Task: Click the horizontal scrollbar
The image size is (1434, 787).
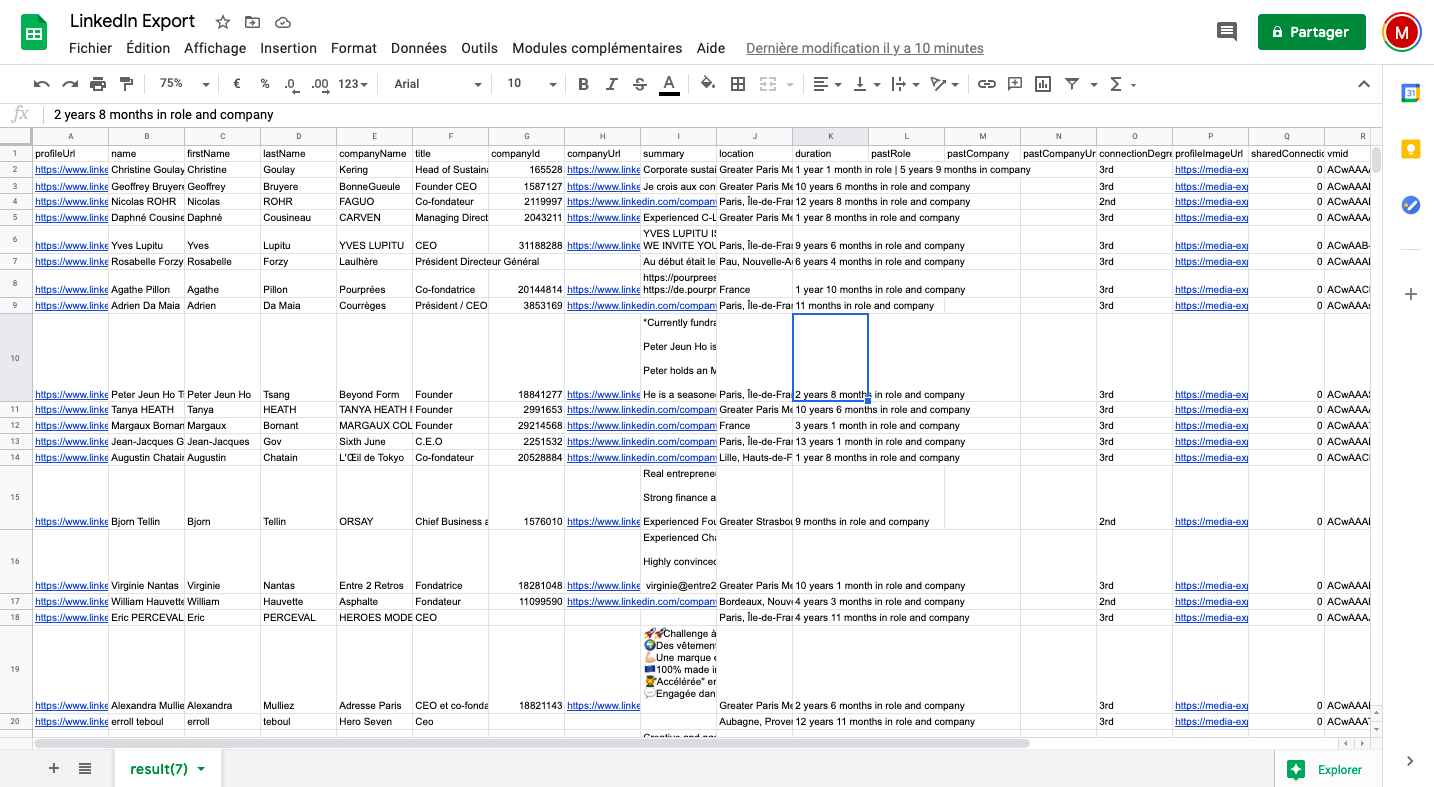Action: tap(531, 743)
